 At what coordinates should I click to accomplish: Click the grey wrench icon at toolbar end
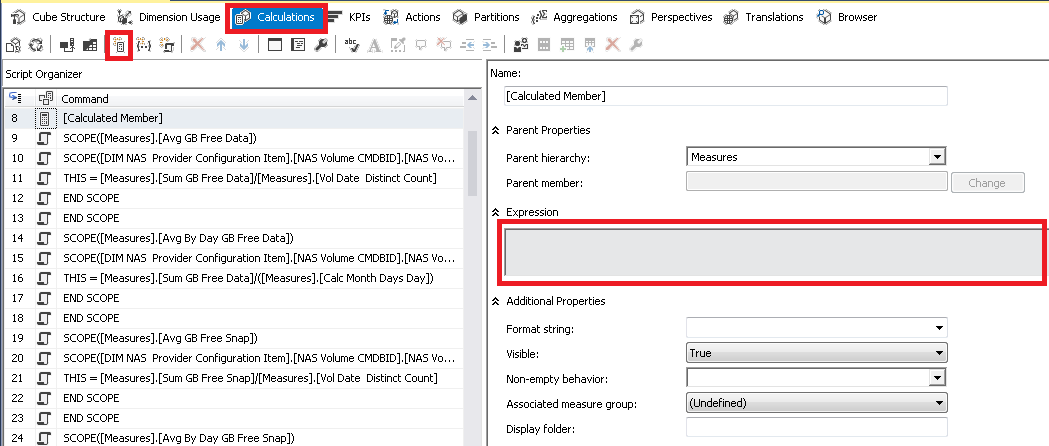[x=636, y=45]
